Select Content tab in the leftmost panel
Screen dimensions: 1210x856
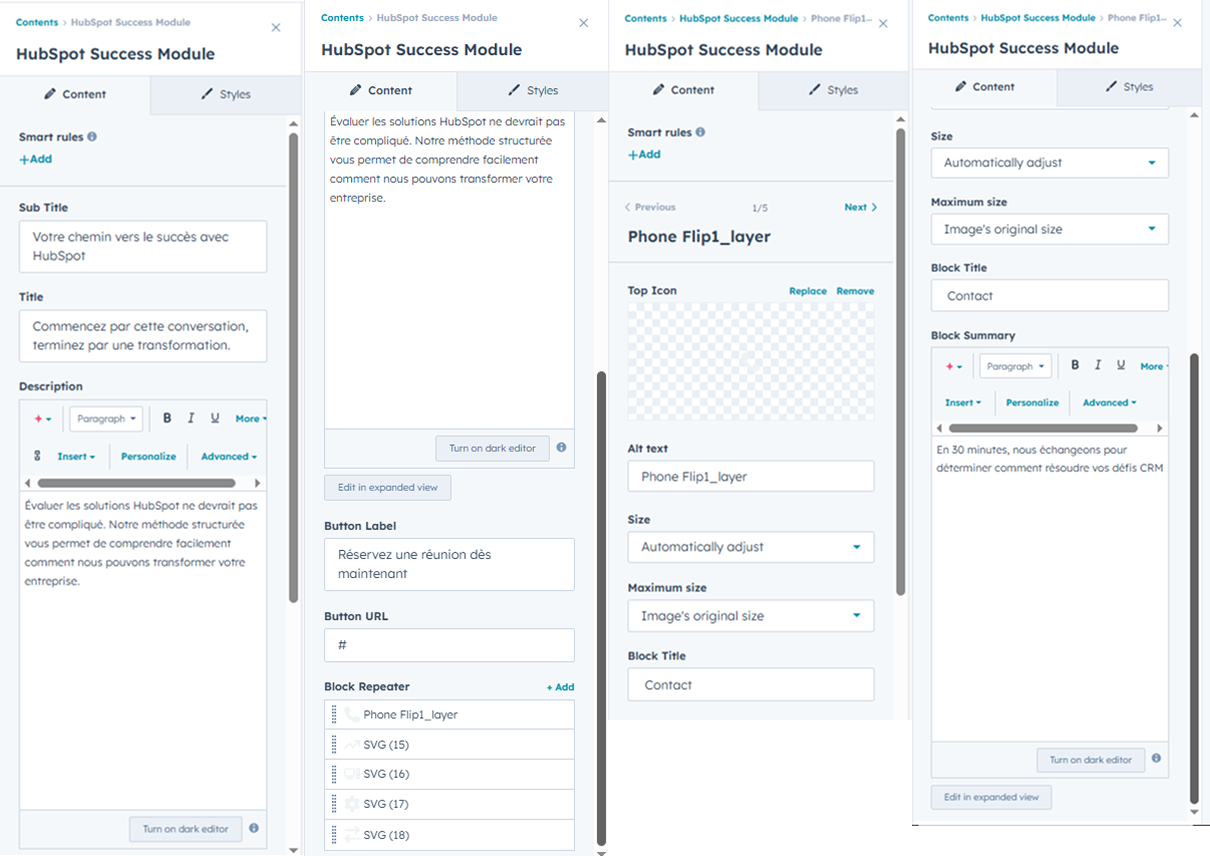point(75,94)
